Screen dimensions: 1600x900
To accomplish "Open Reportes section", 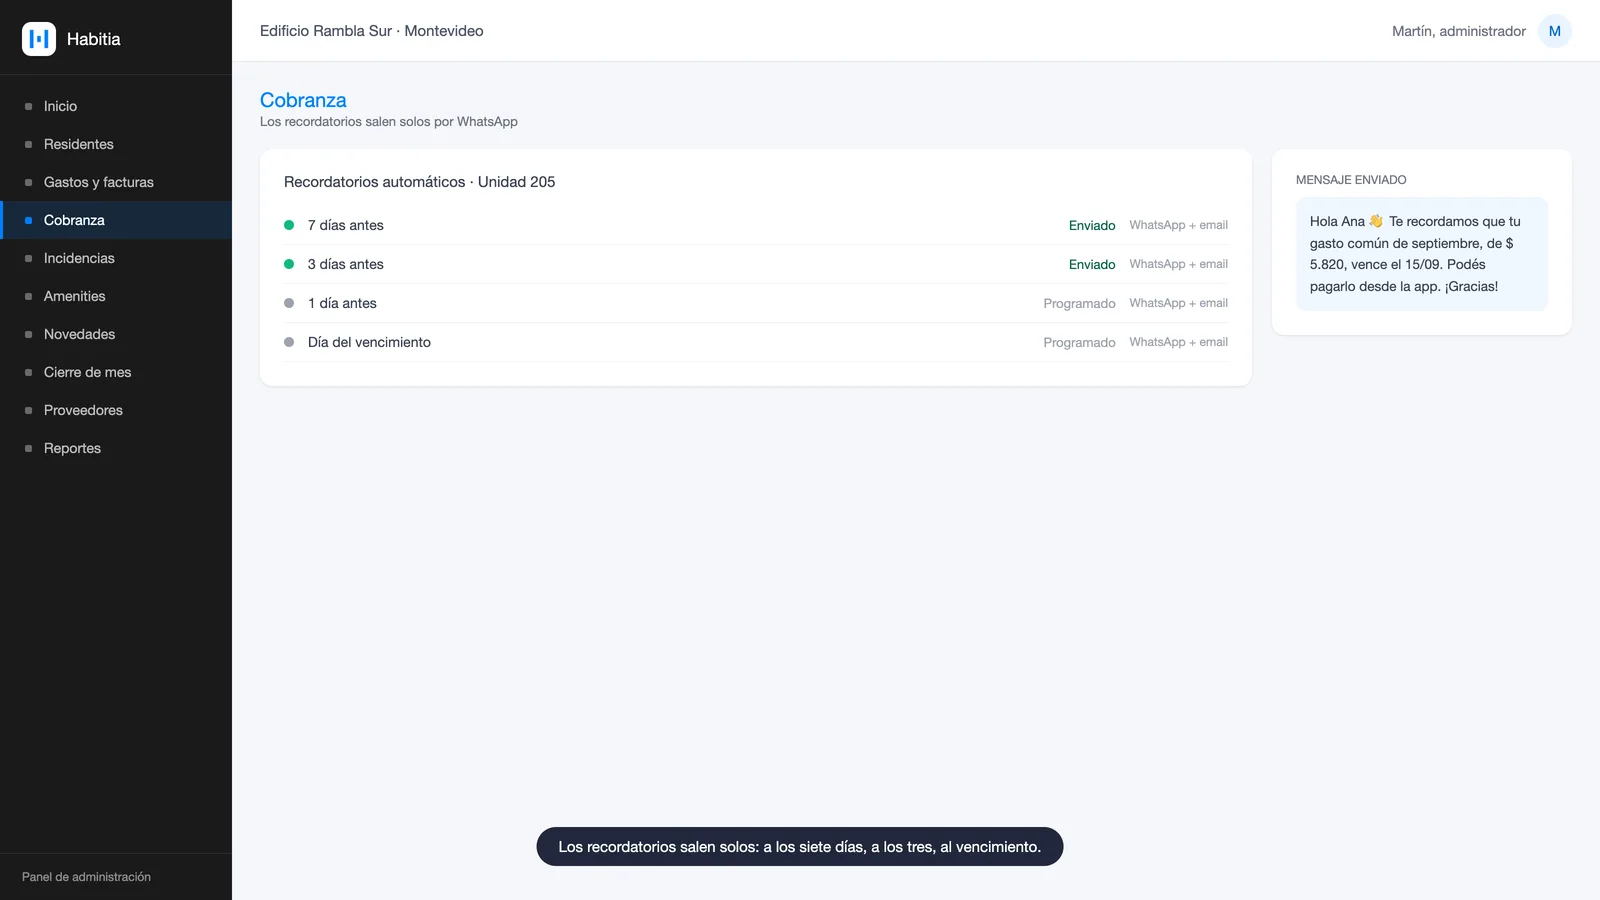I will [x=116, y=448].
